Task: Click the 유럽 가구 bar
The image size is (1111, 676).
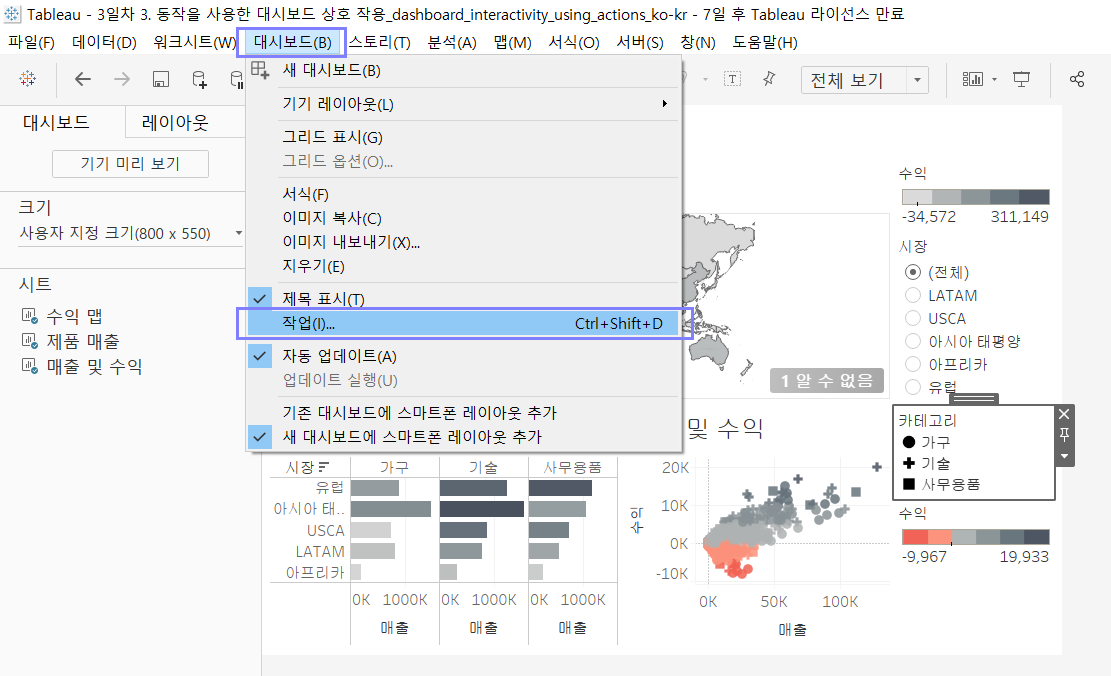Action: [375, 488]
